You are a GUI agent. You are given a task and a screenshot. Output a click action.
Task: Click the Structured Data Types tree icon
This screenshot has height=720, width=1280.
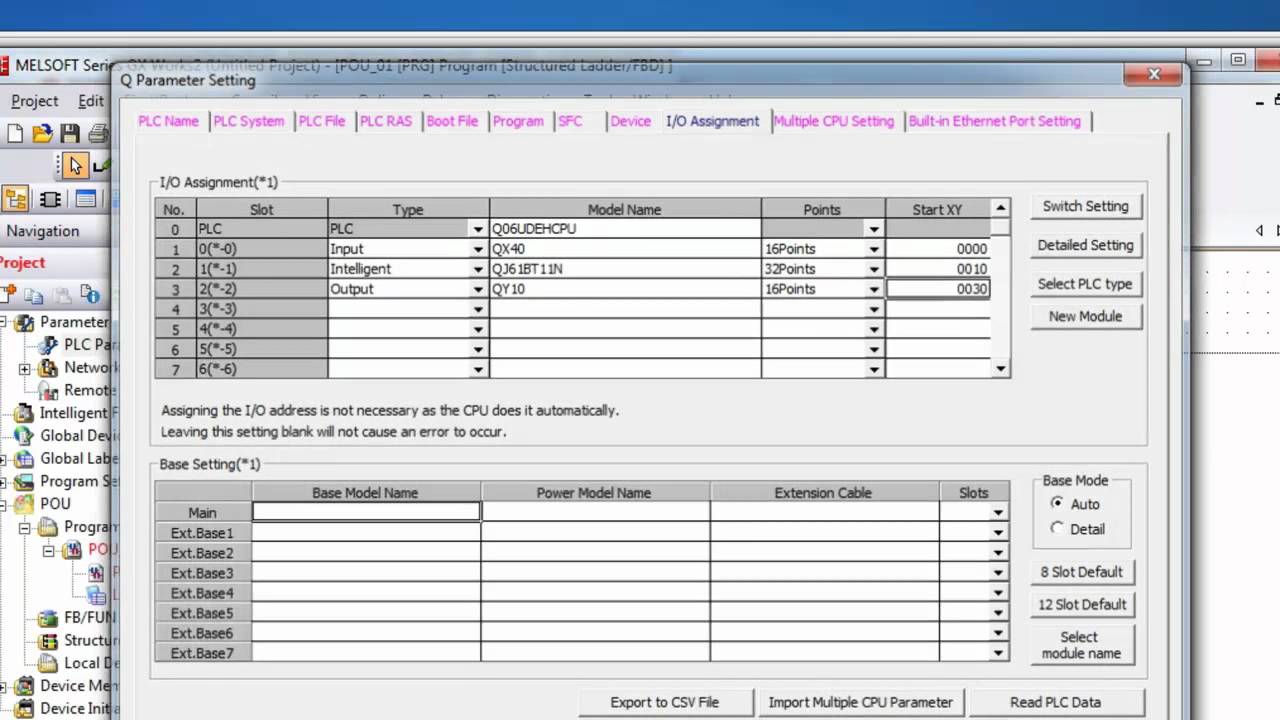48,641
